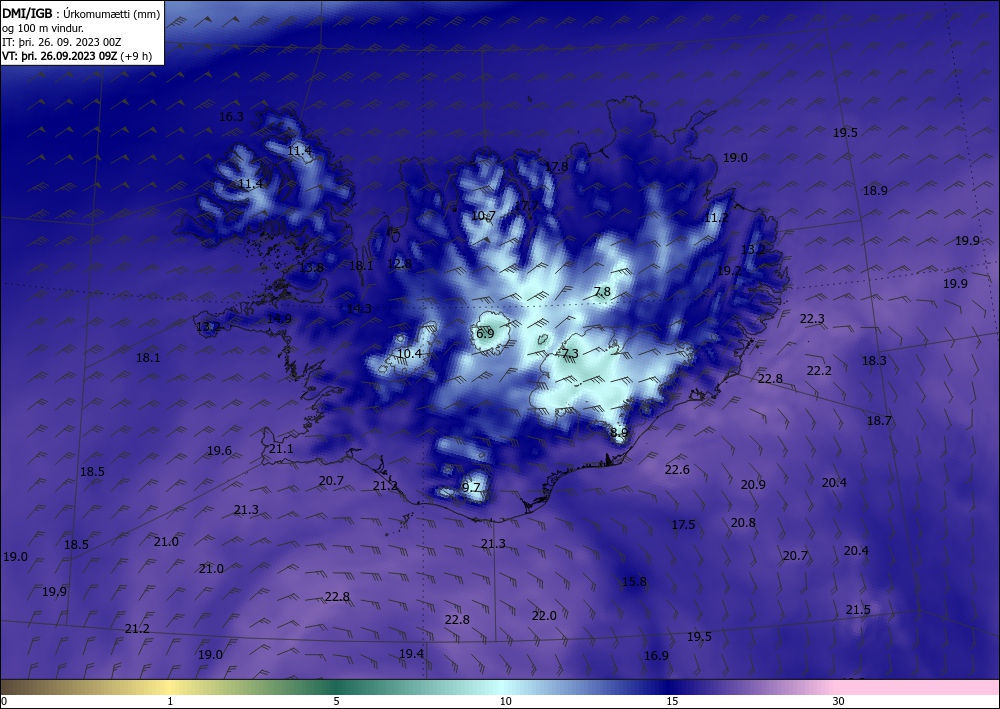Click the 16.3 value on the map
Image resolution: width=1000 pixels, height=709 pixels.
(232, 117)
